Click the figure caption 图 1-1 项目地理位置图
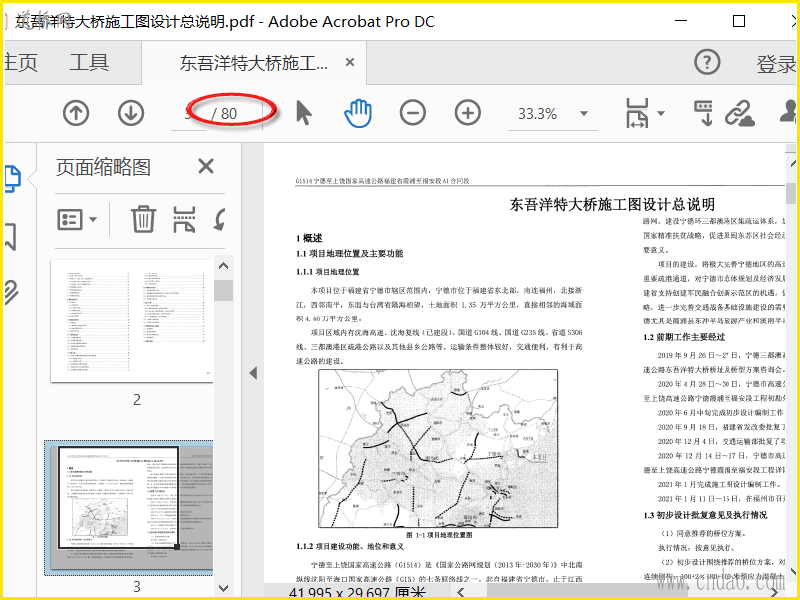Image resolution: width=800 pixels, height=600 pixels. pyautogui.click(x=439, y=535)
